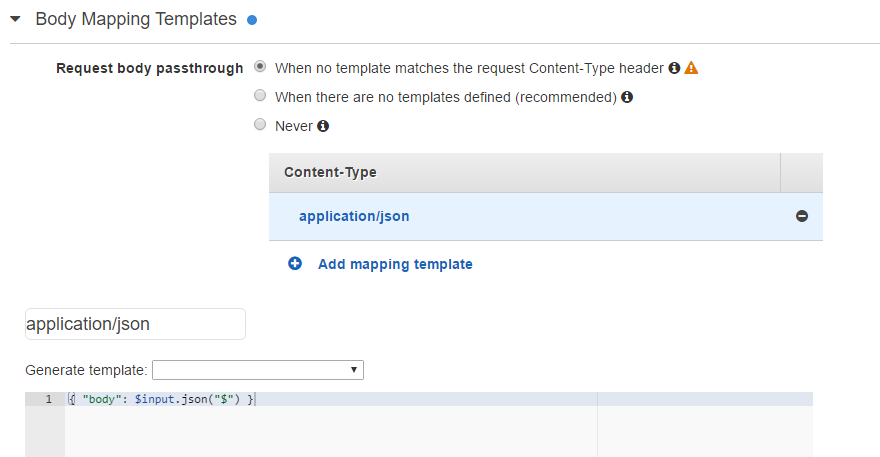This screenshot has height=457, width=880.
Task: Click empty editor area below line 1
Action: [330, 431]
